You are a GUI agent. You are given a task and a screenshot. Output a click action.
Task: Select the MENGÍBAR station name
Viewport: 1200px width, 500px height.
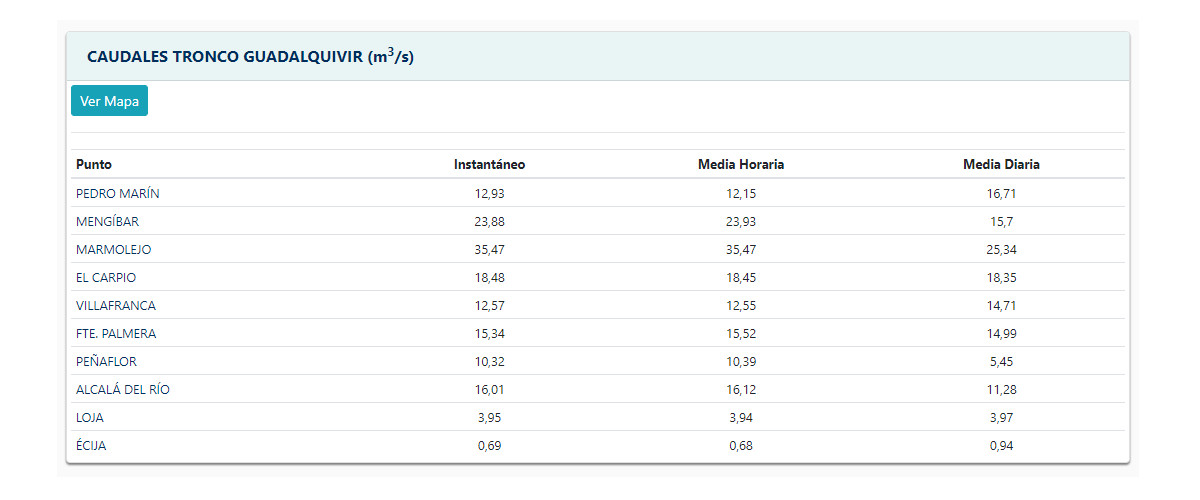[107, 221]
